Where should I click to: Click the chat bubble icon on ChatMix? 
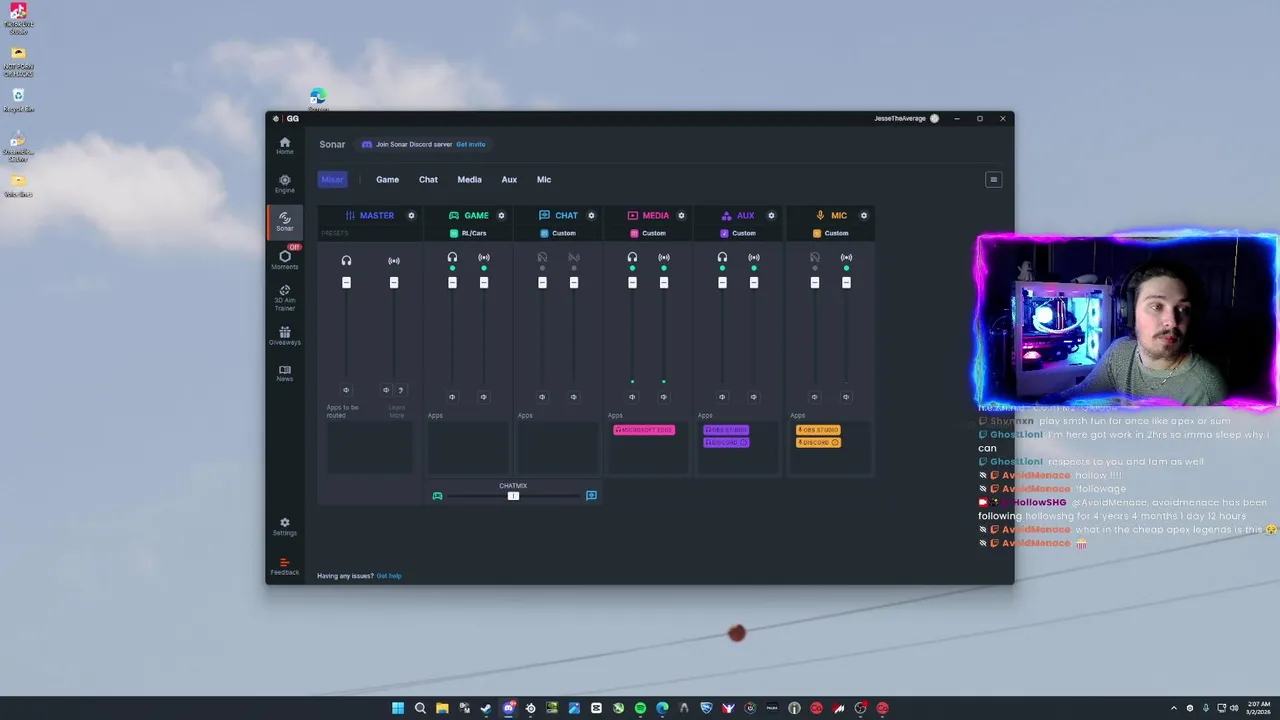(x=591, y=495)
